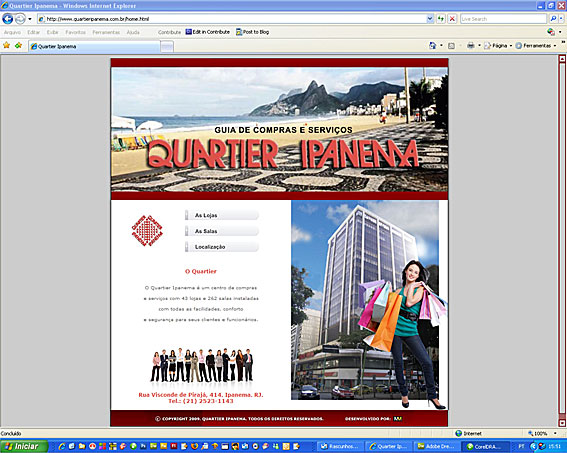Click the Contribute toolbar label
This screenshot has width=567, height=453.
[x=169, y=32]
